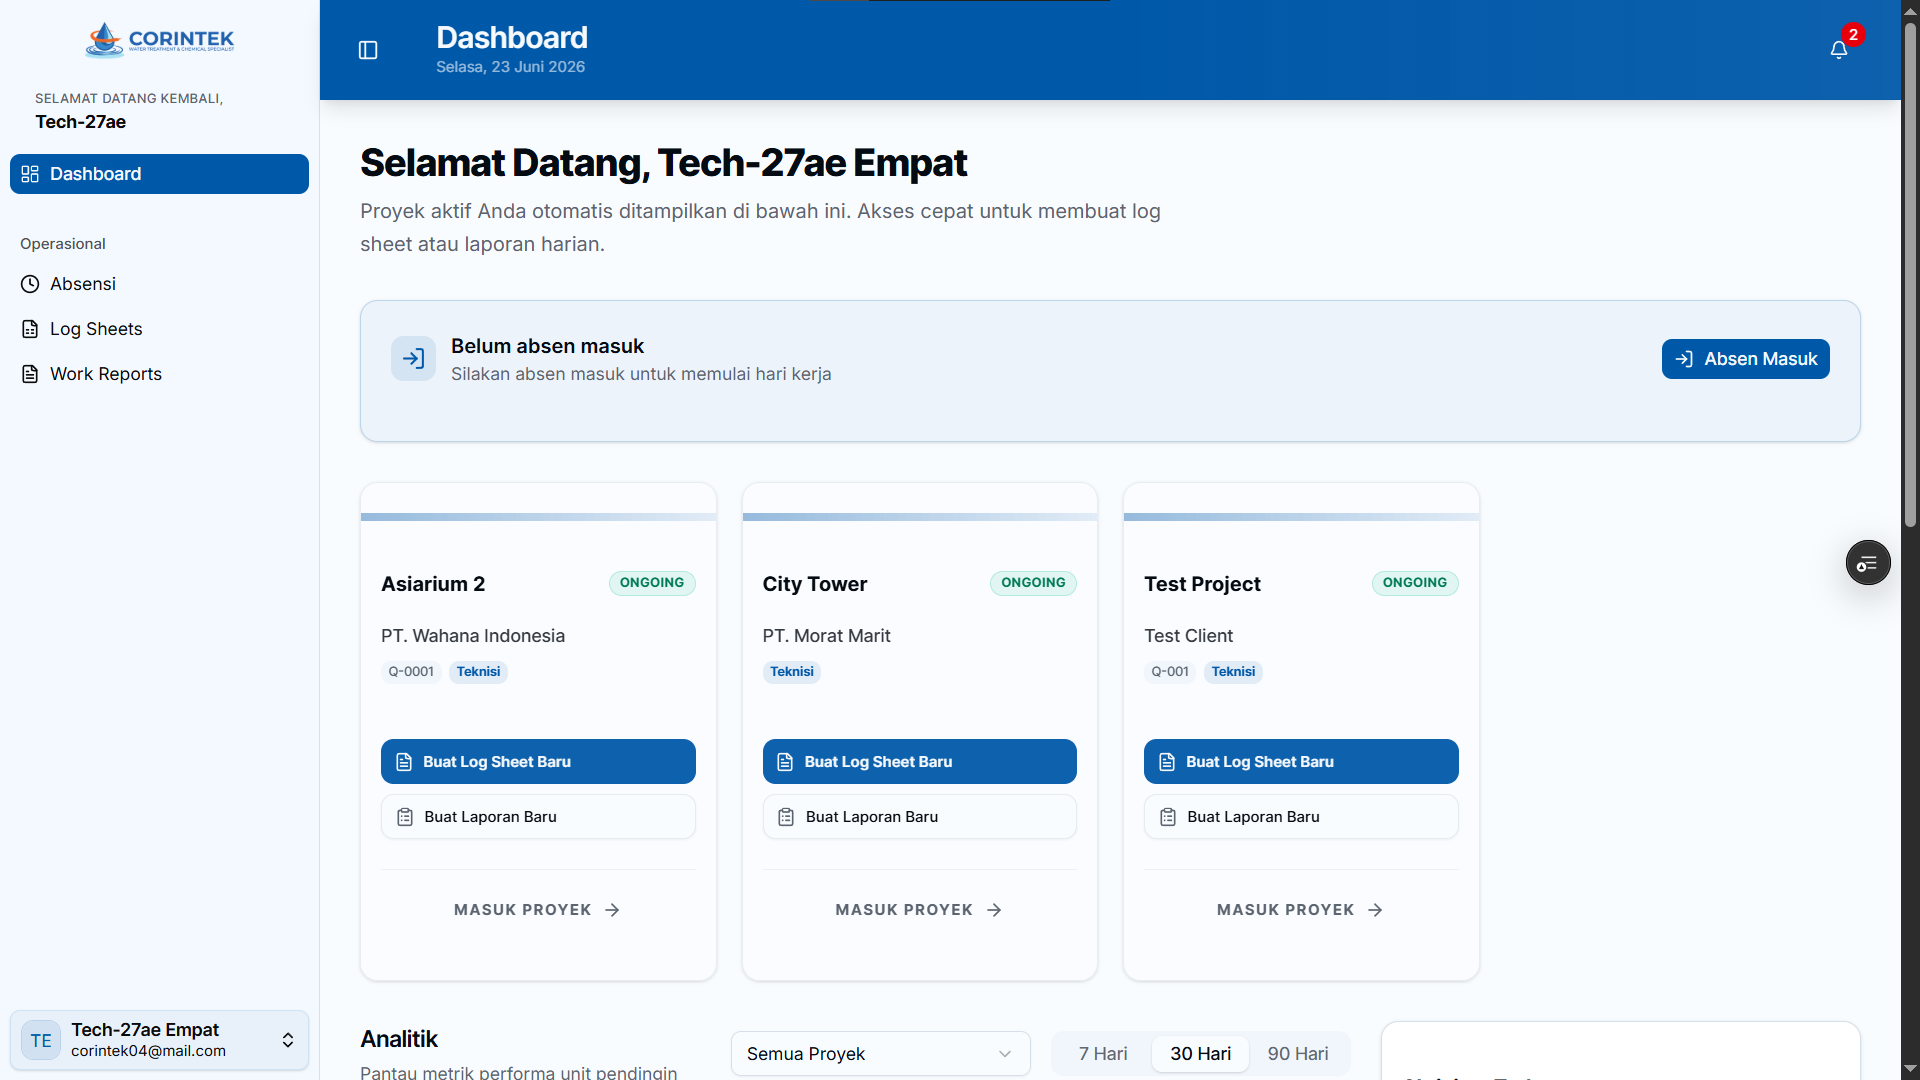1920x1080 pixels.
Task: Click the Test Client name
Action: pos(1188,636)
